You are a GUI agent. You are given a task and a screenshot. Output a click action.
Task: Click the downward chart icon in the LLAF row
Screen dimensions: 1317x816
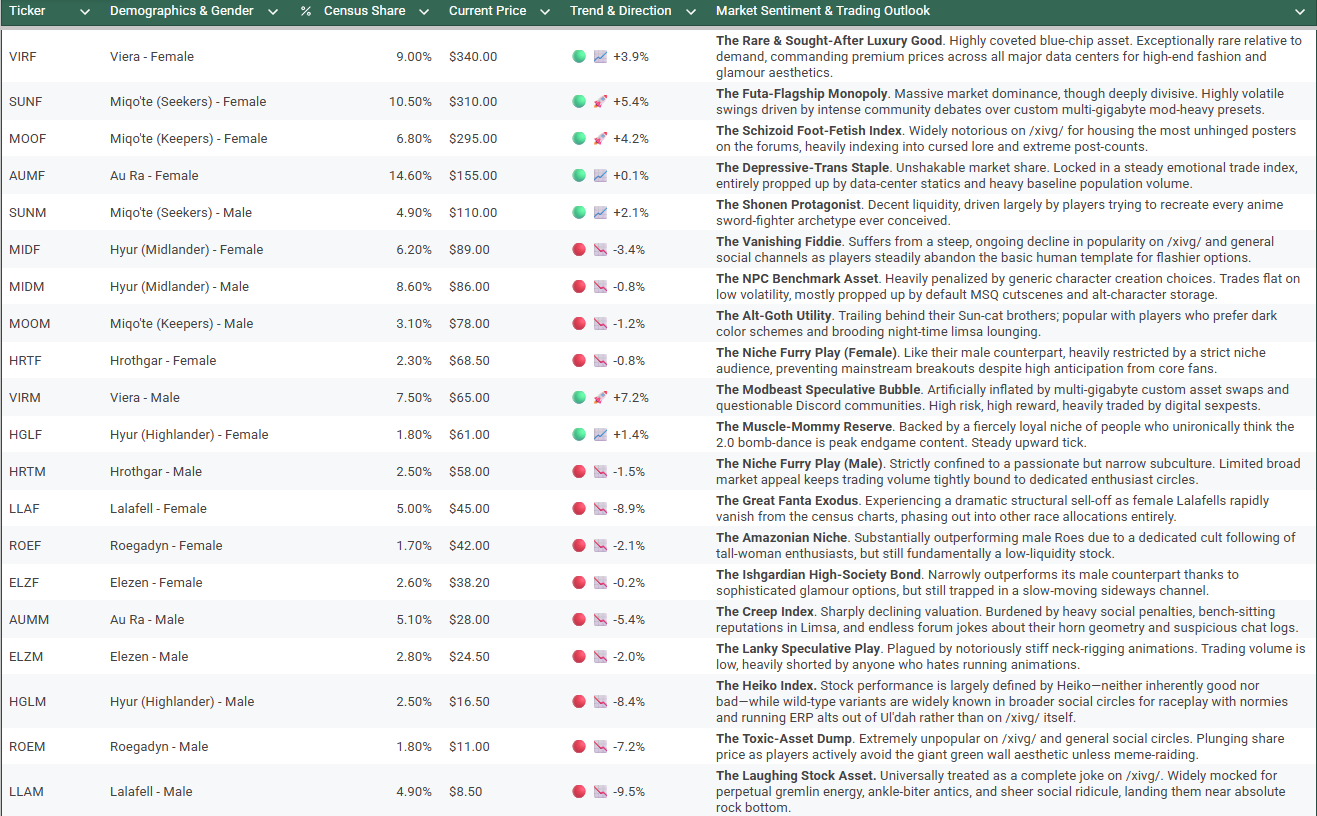600,509
